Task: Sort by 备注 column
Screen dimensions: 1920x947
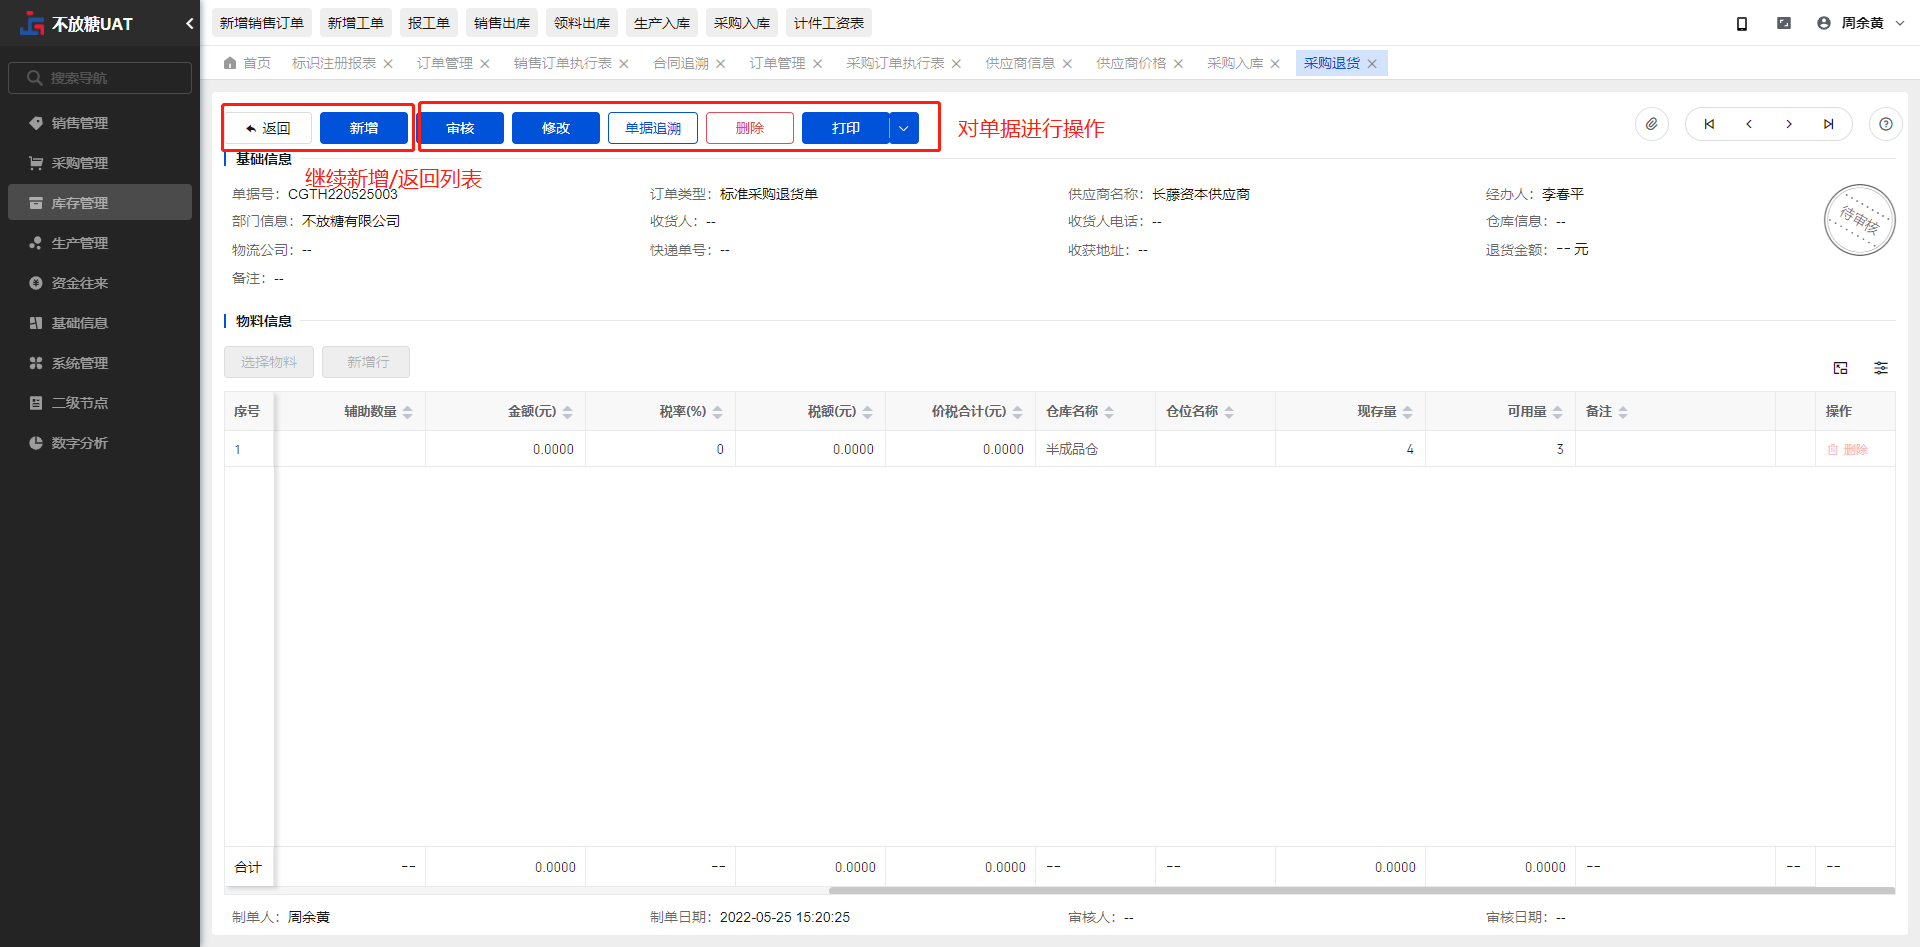Action: click(x=1623, y=412)
